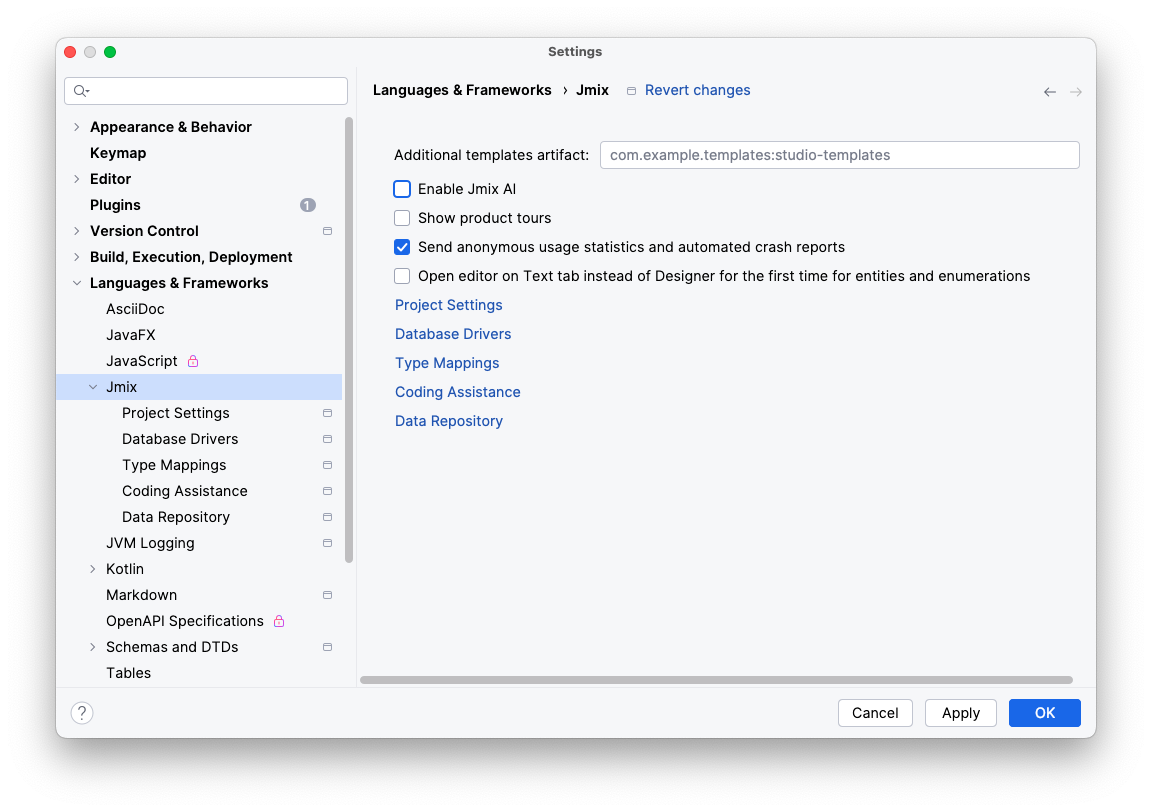Select Type Mappings in the sidebar tree
This screenshot has width=1152, height=812.
click(174, 464)
